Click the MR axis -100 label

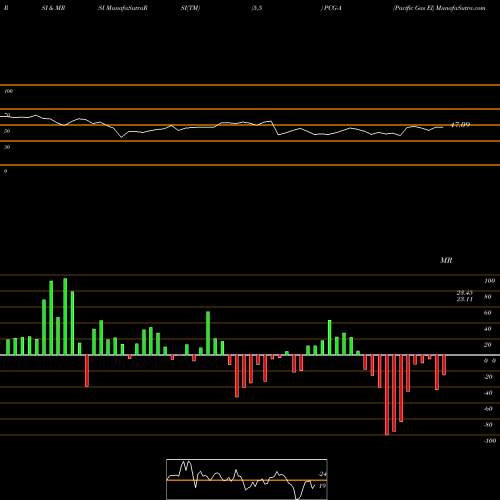[x=490, y=441]
